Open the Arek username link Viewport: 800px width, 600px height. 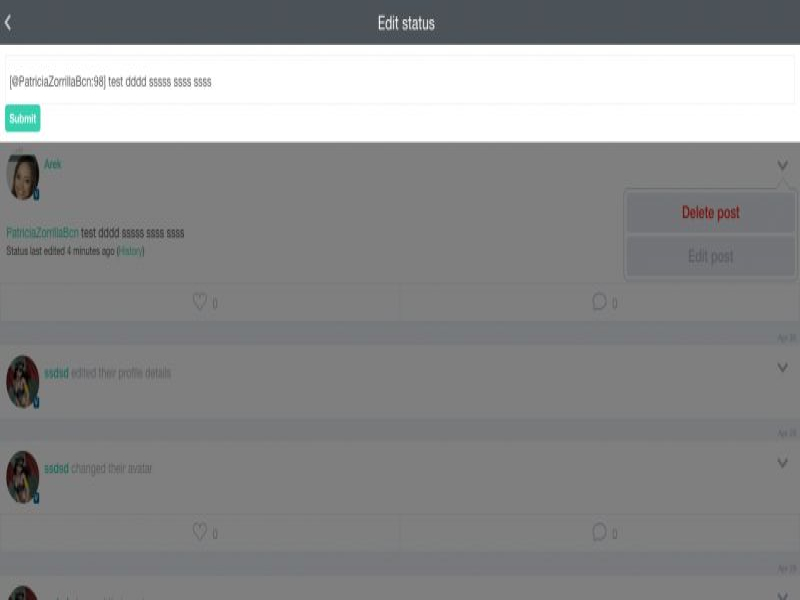point(53,164)
